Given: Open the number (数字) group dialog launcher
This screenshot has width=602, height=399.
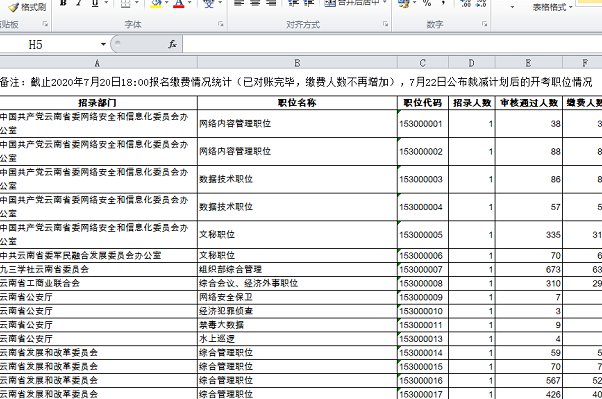Looking at the screenshot, I should click(x=485, y=24).
